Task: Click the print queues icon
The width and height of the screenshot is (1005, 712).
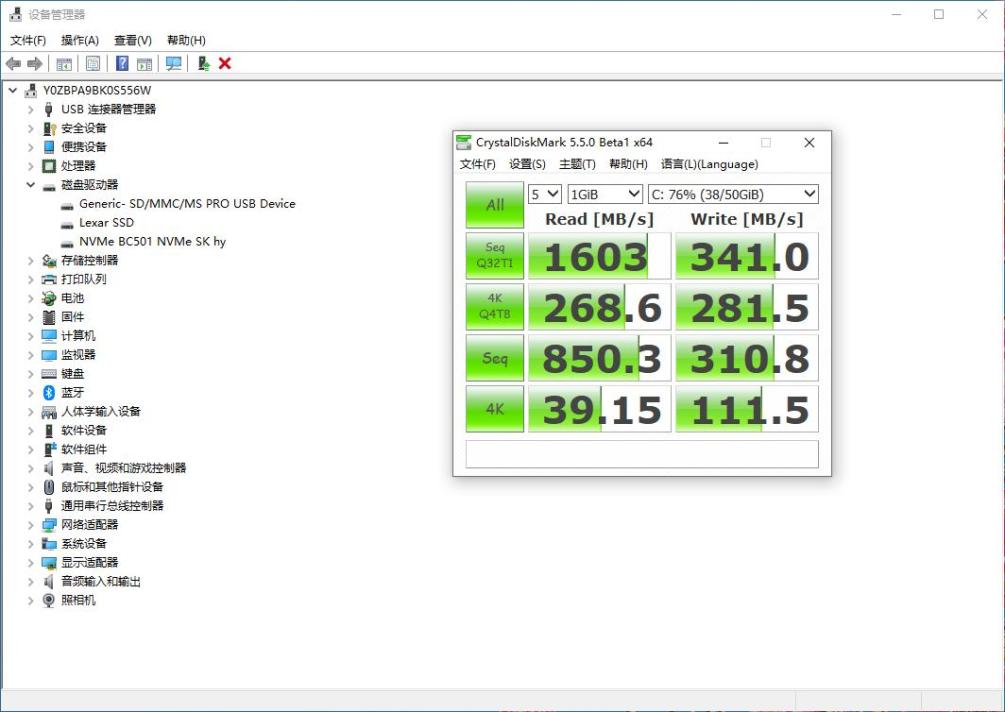Action: coord(49,279)
